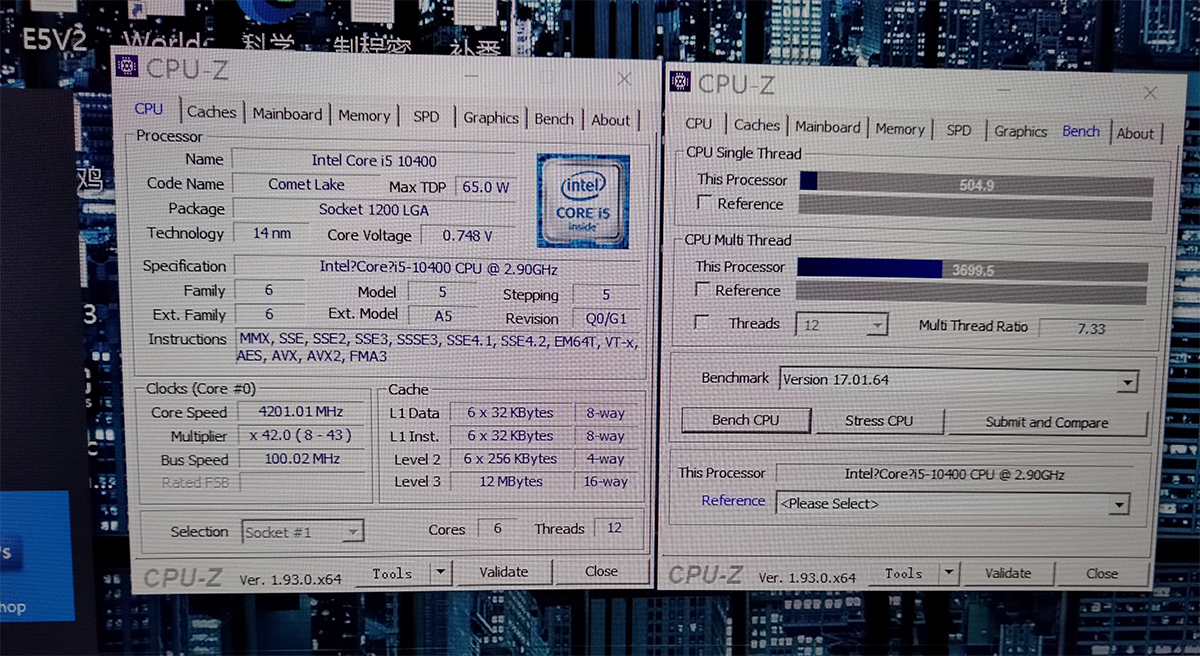Open the Socket #1 selection dropdown
1200x656 pixels.
(303, 532)
